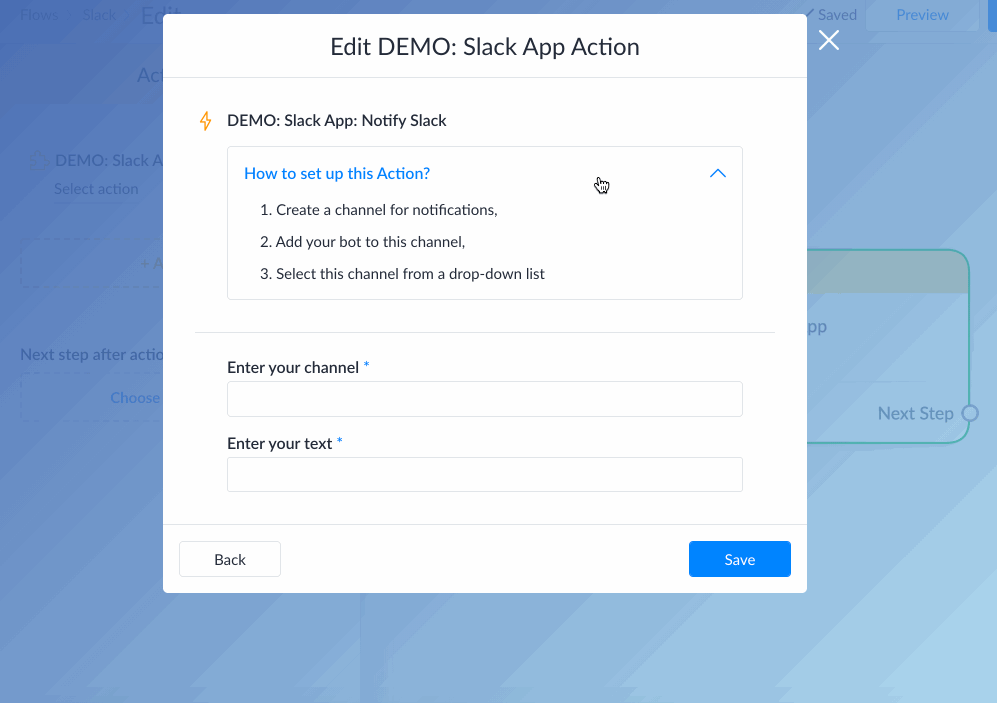This screenshot has height=703, width=997.
Task: Click the red required asterisk next to channel label
Action: [366, 367]
